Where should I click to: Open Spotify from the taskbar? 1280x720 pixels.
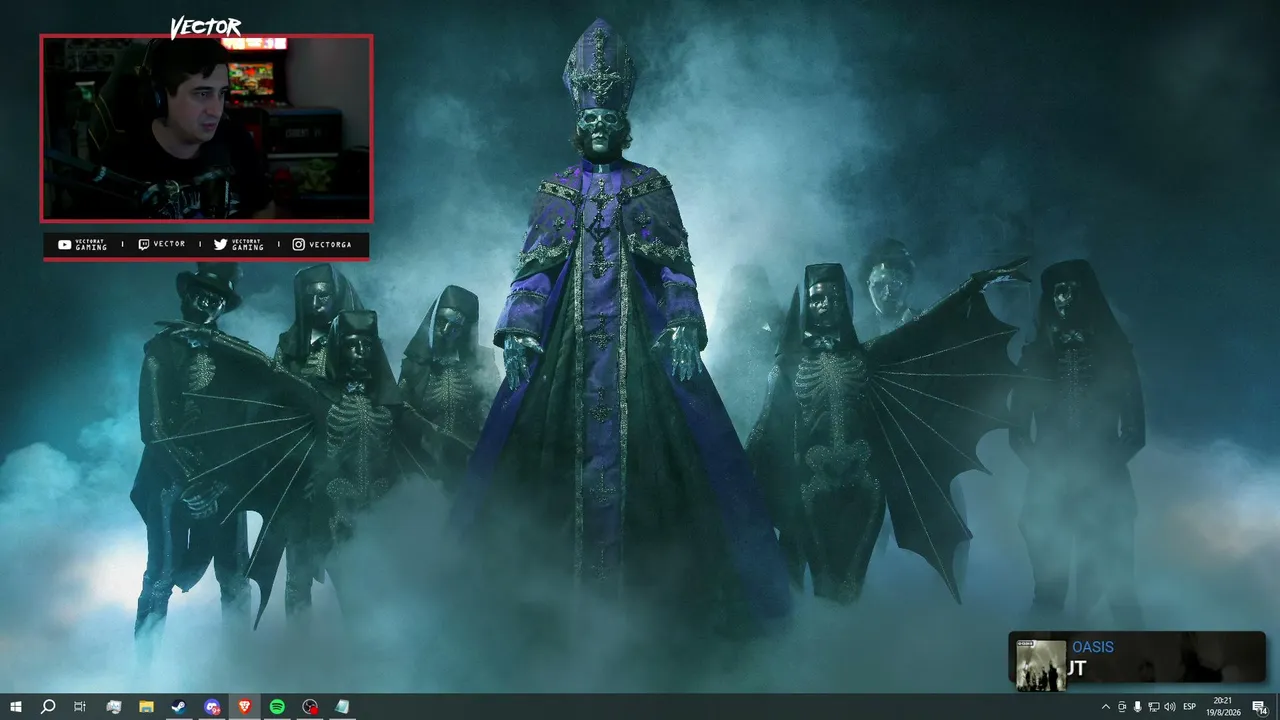pyautogui.click(x=277, y=707)
